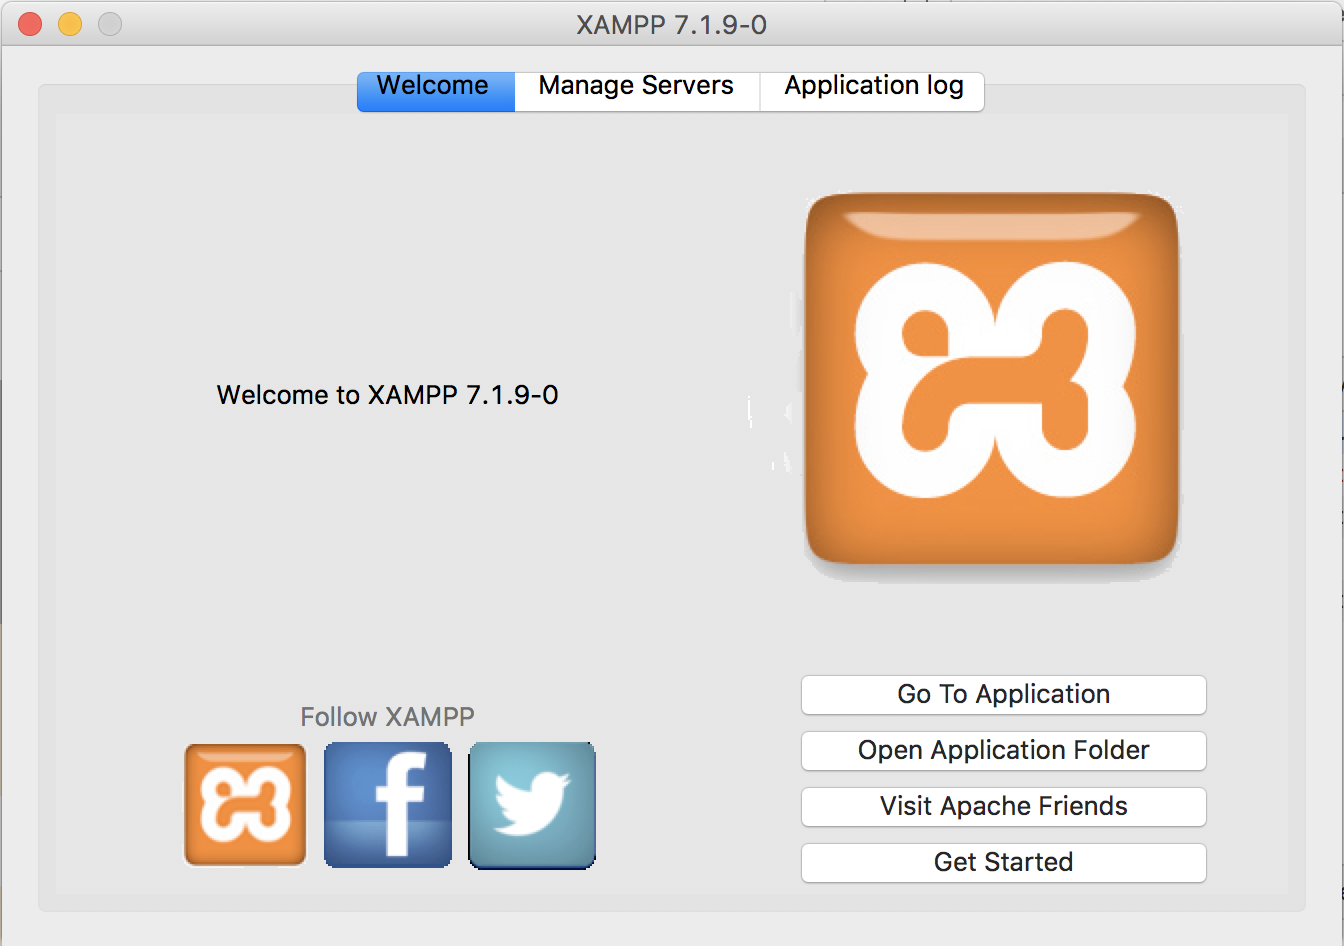This screenshot has width=1344, height=946.
Task: Open the Facebook follow icon
Action: click(x=388, y=804)
